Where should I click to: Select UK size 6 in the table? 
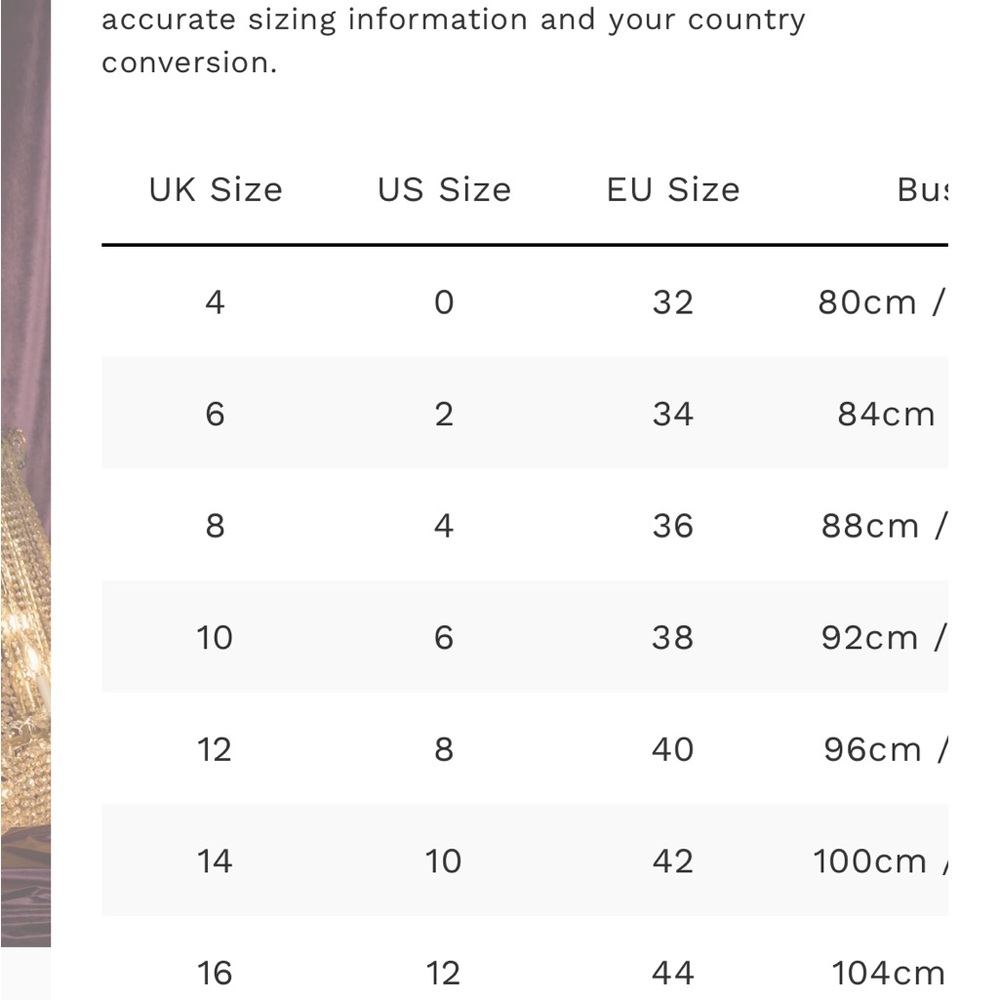click(x=215, y=414)
